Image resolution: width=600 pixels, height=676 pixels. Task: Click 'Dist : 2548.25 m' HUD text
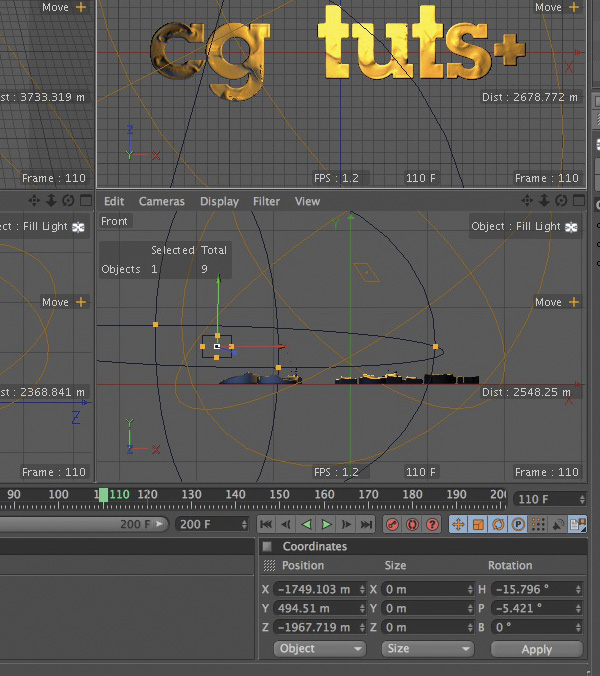pos(526,392)
